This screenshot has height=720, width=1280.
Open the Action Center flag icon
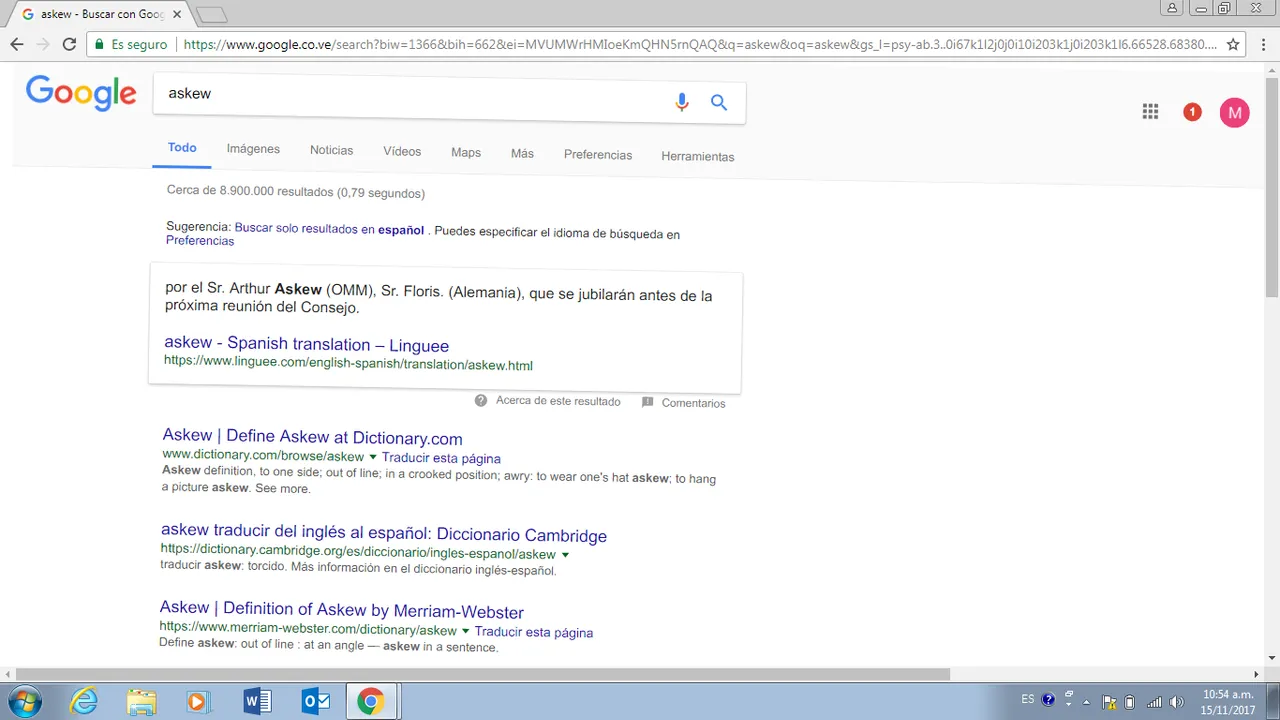1108,701
